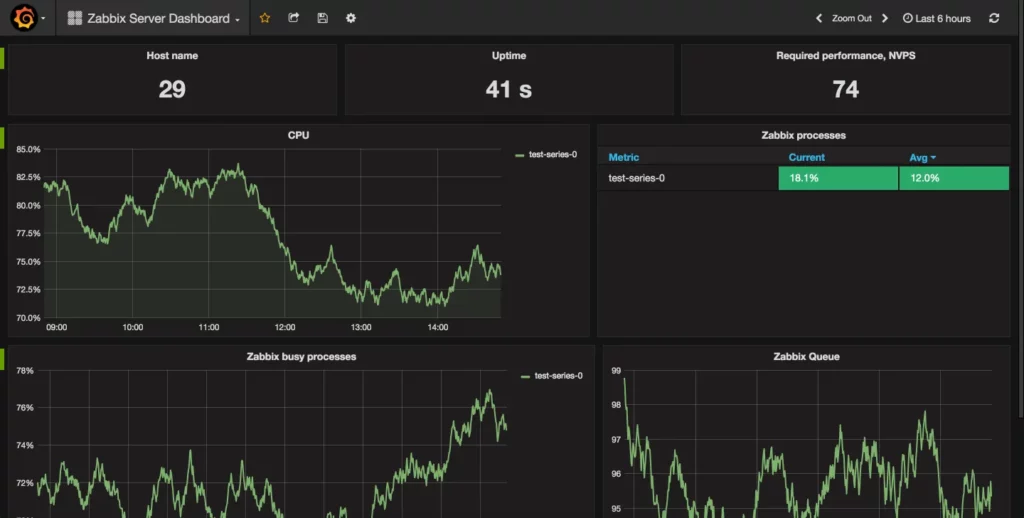Viewport: 1024px width, 518px height.
Task: Refresh dashboard using the refresh icon
Action: coord(994,18)
